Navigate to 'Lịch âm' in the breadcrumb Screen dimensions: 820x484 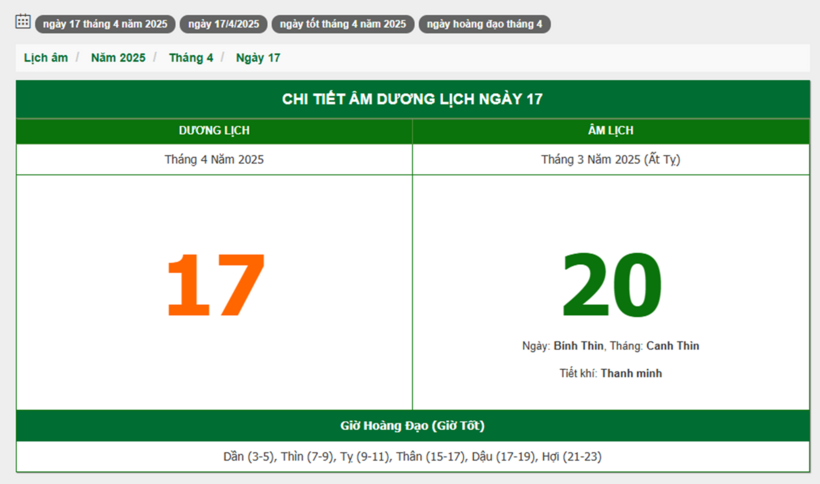click(x=46, y=58)
